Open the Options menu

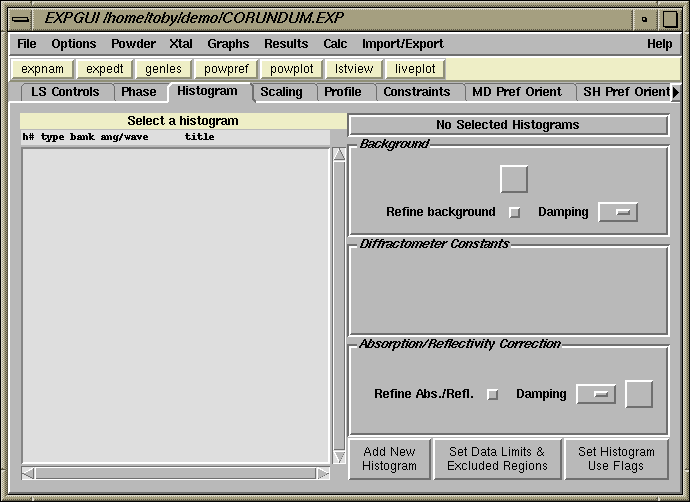click(73, 44)
